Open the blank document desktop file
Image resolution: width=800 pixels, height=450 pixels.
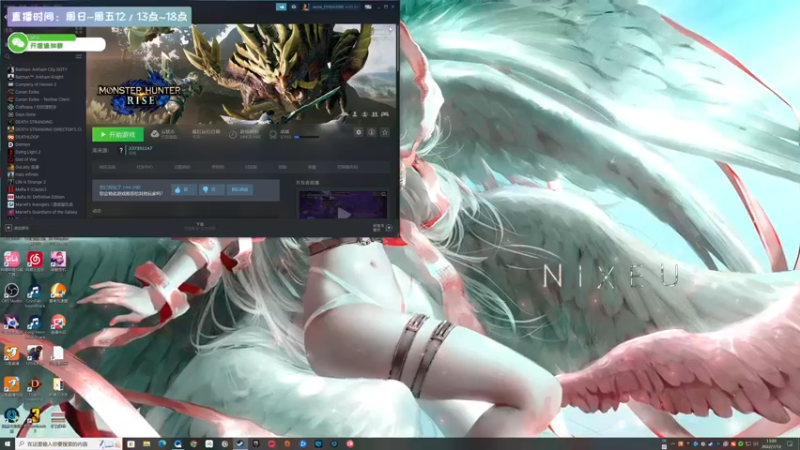pos(58,354)
